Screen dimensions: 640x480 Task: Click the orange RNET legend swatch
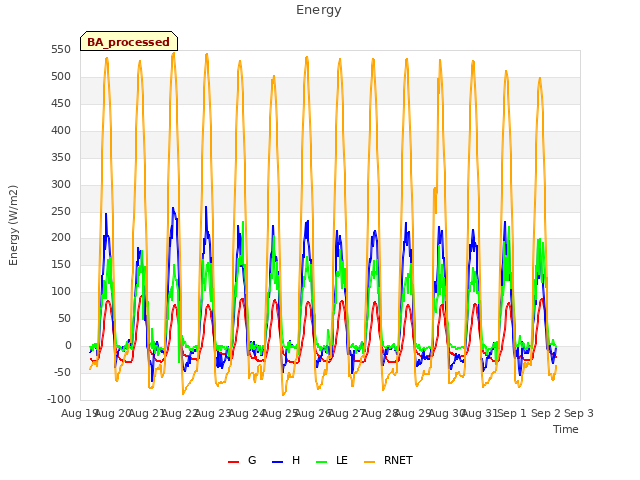point(369,462)
